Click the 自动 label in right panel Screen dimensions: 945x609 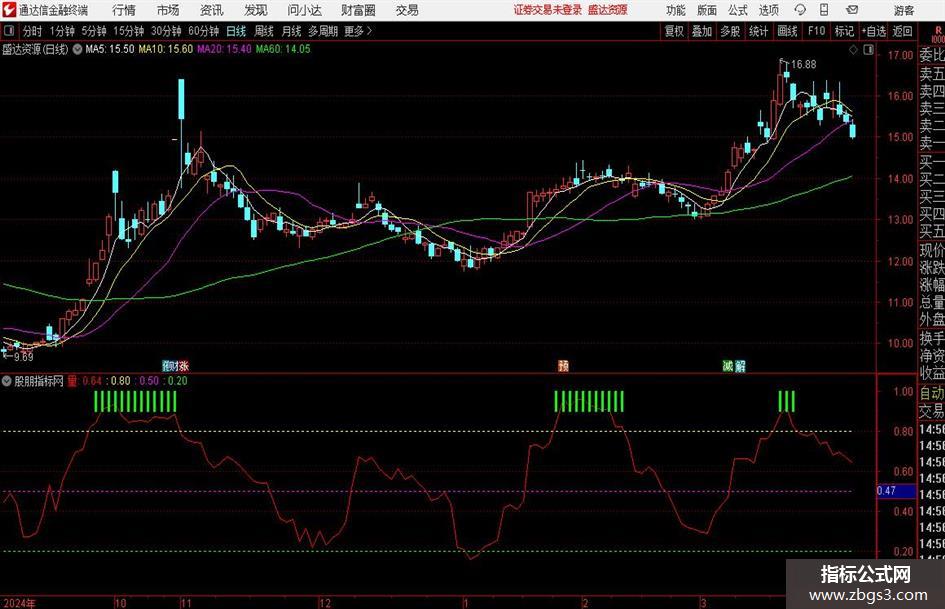(932, 393)
